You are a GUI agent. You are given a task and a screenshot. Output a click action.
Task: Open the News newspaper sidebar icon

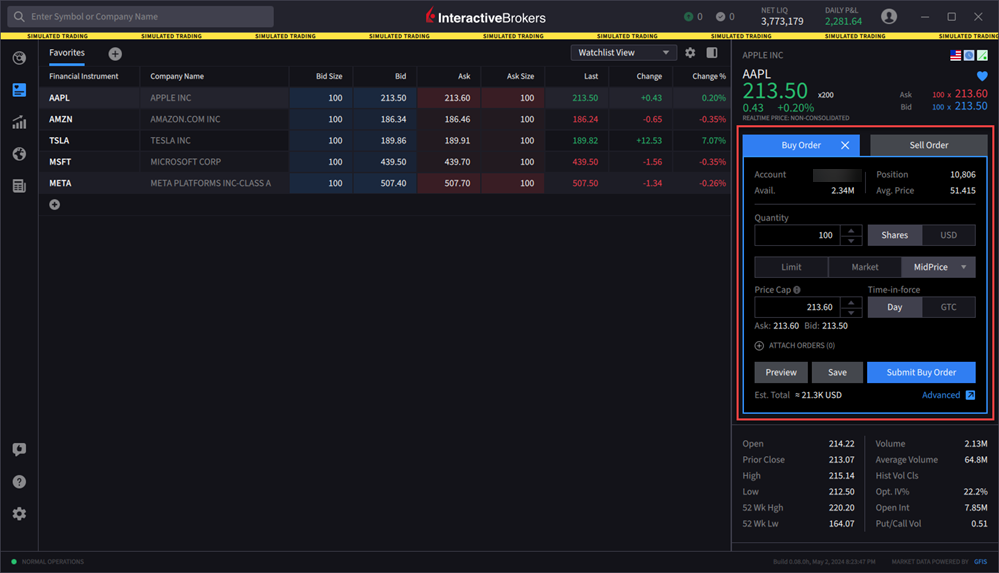click(x=19, y=185)
